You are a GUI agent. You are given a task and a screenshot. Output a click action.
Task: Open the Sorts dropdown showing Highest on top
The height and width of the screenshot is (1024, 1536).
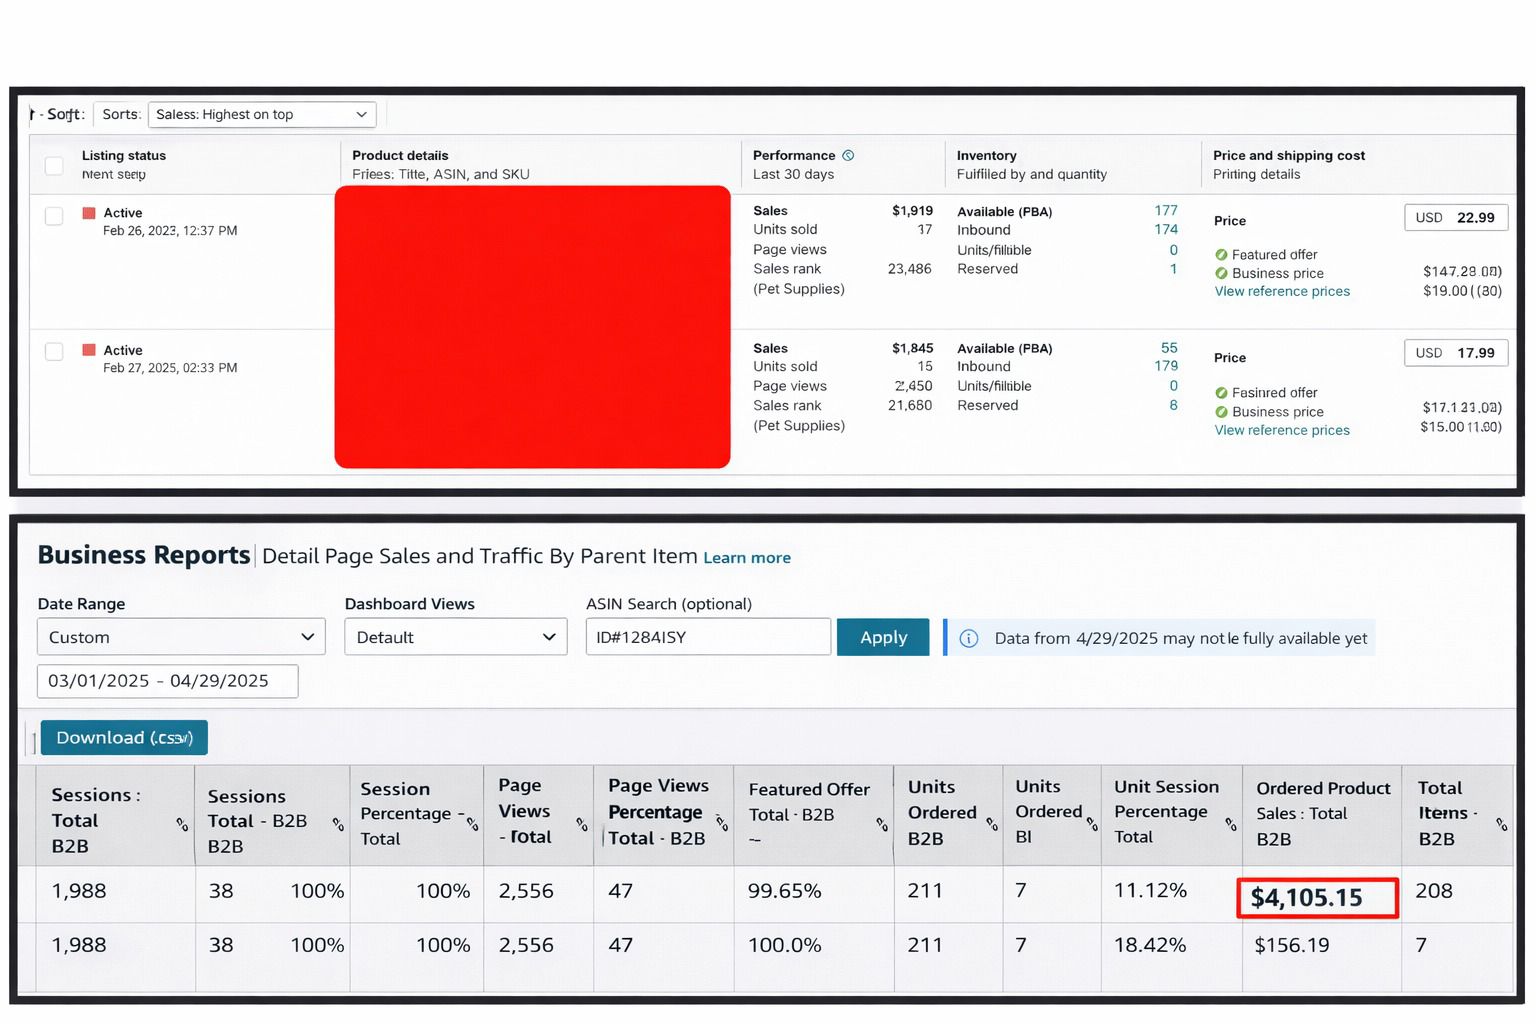point(262,115)
